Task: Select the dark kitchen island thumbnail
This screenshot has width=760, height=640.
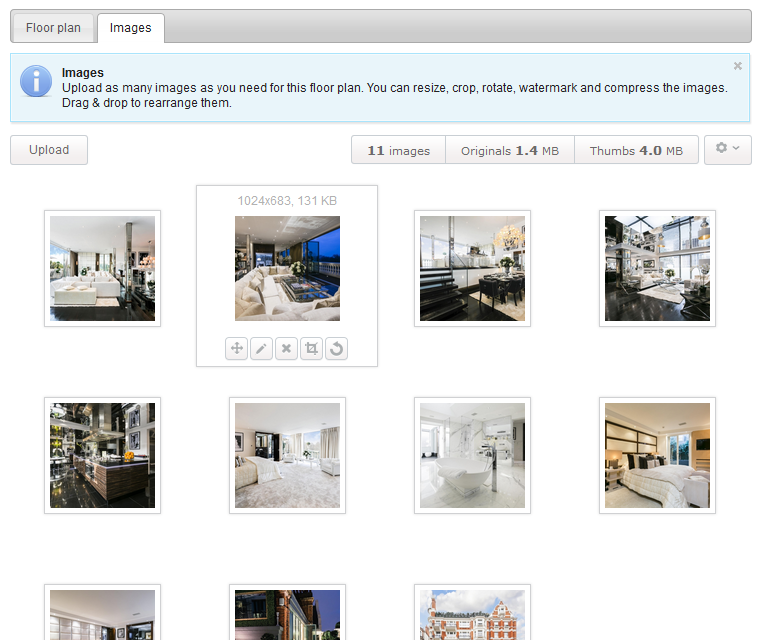Action: click(x=102, y=456)
